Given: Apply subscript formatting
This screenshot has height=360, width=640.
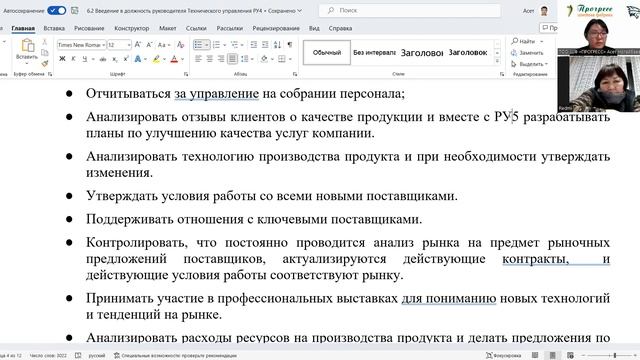Looking at the screenshot, I should click(x=115, y=59).
